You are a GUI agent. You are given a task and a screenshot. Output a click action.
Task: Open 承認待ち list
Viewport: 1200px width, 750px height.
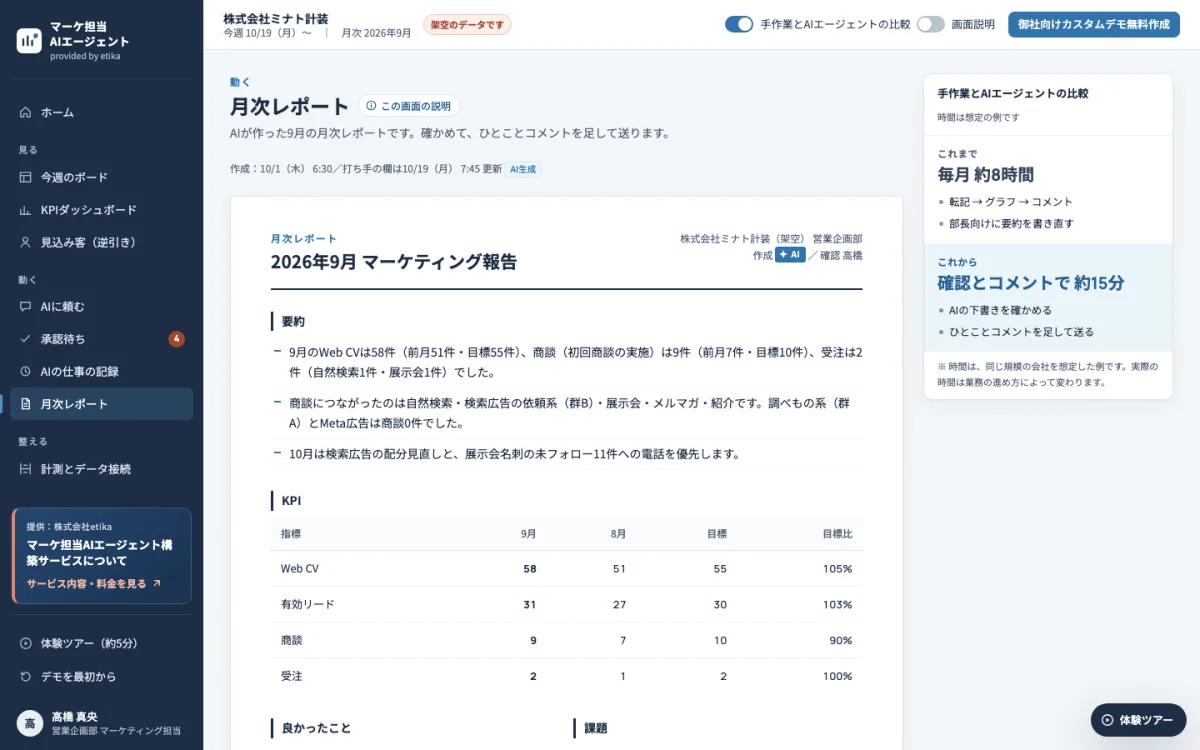point(101,339)
